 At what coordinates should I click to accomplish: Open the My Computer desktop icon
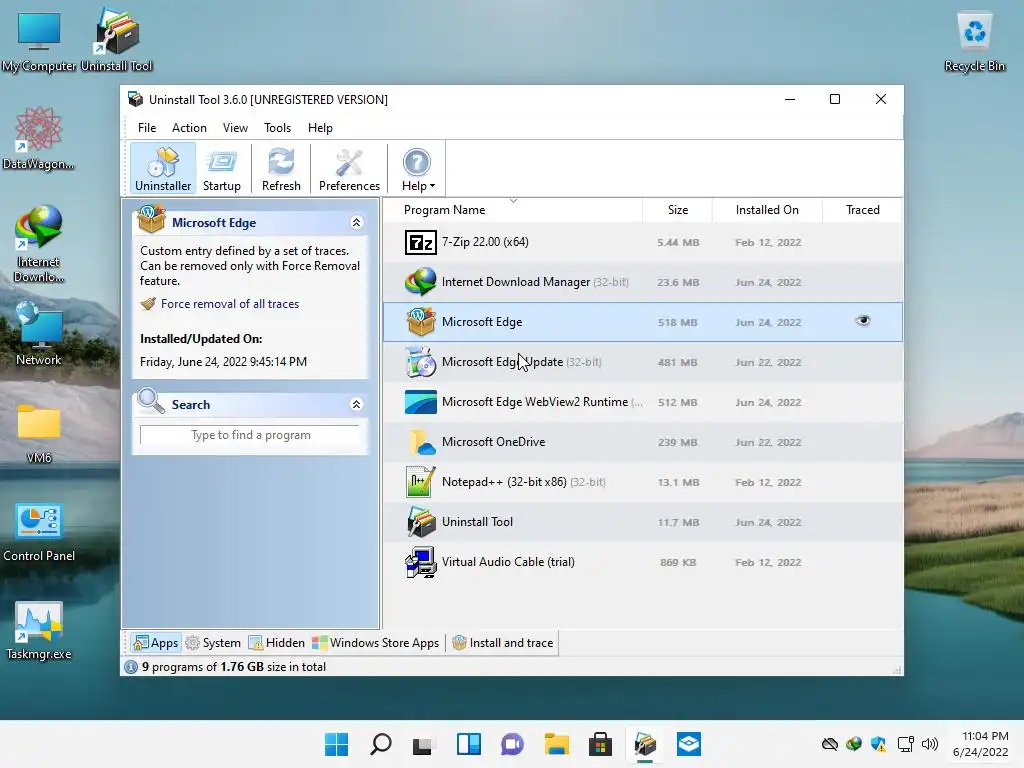tap(39, 40)
